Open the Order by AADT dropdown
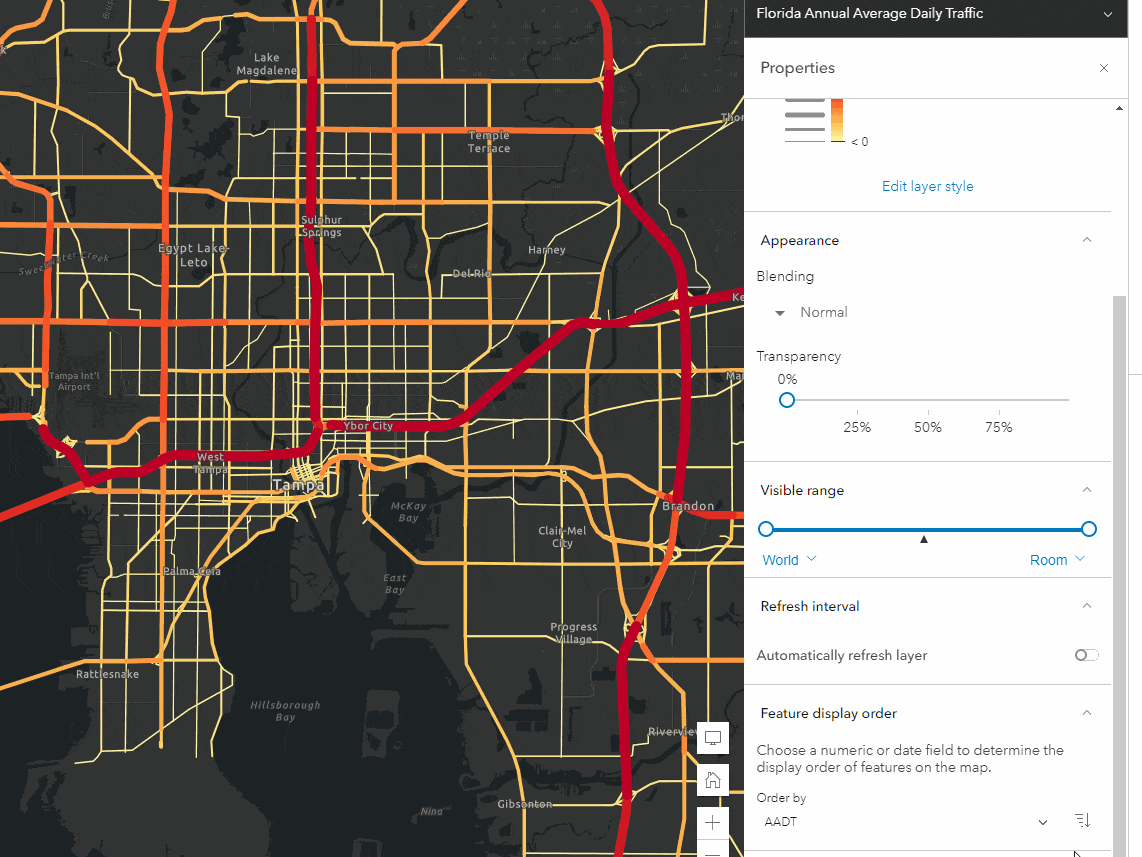 (x=905, y=822)
